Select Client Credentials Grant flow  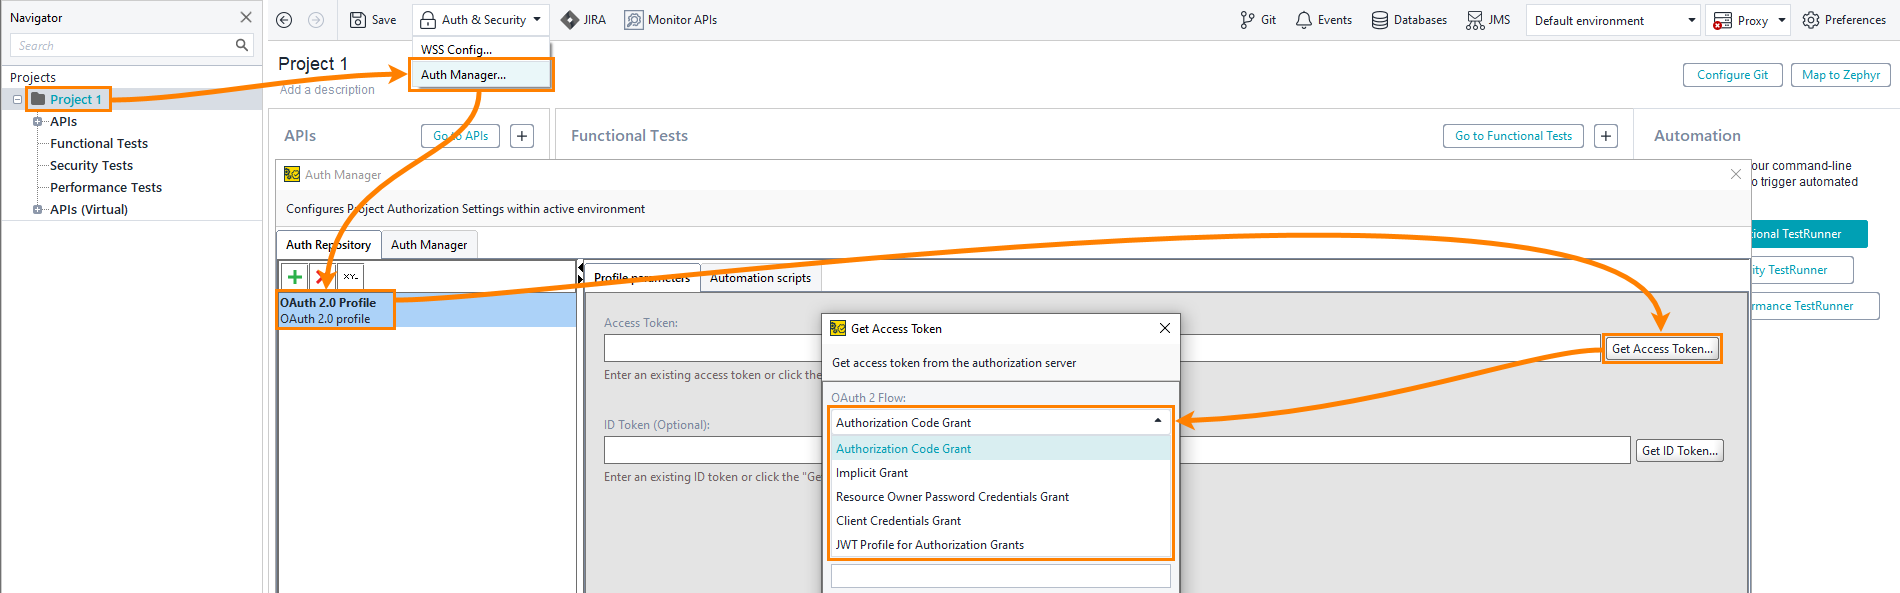[1000, 521]
